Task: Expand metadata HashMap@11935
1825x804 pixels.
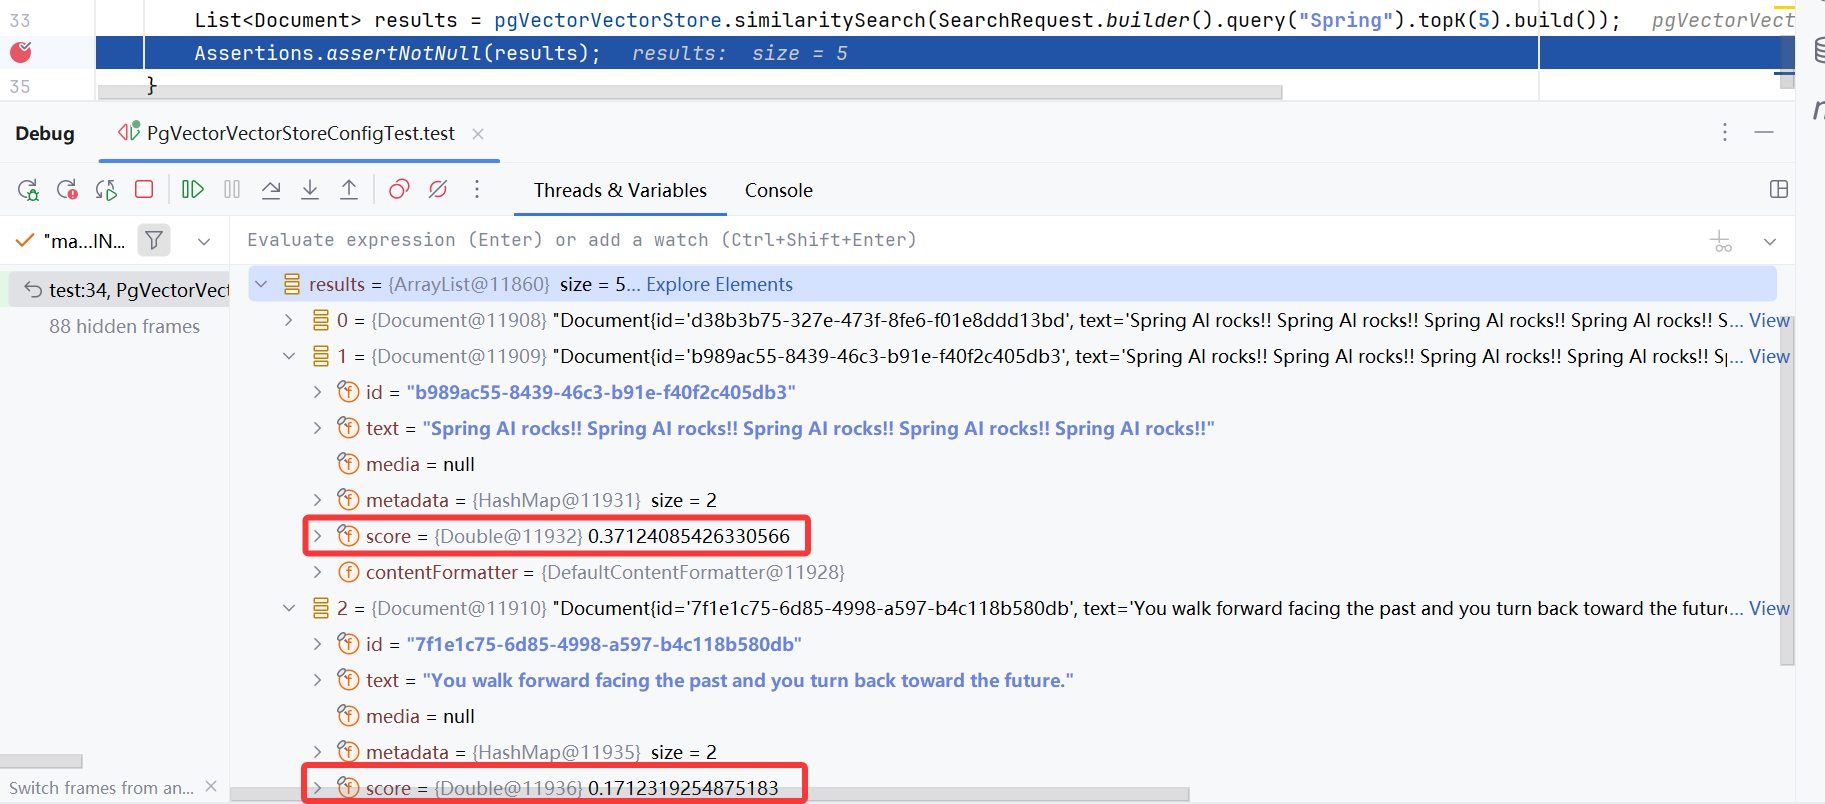Action: coord(317,752)
